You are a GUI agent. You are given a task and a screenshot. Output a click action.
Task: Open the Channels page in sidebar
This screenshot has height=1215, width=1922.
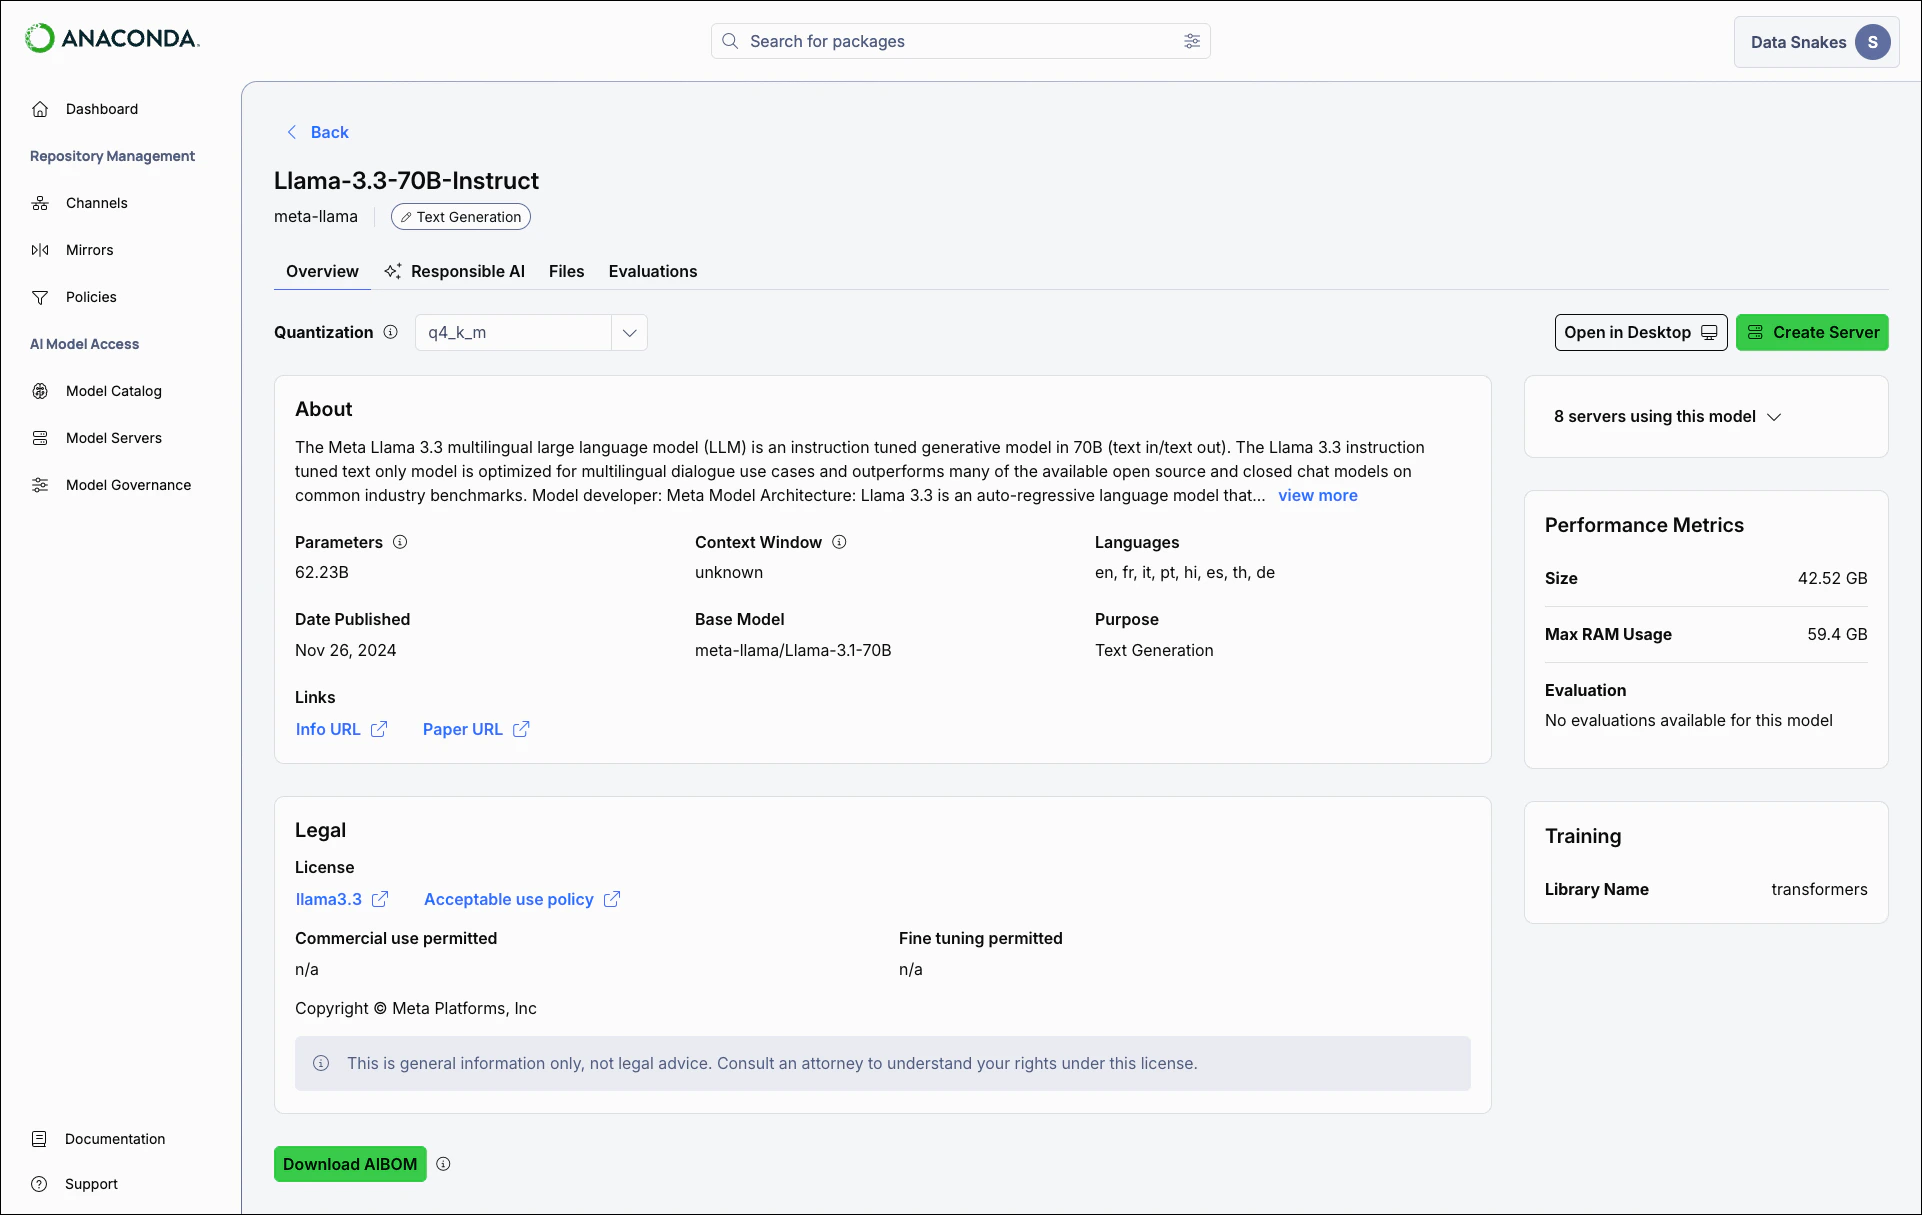pyautogui.click(x=96, y=203)
